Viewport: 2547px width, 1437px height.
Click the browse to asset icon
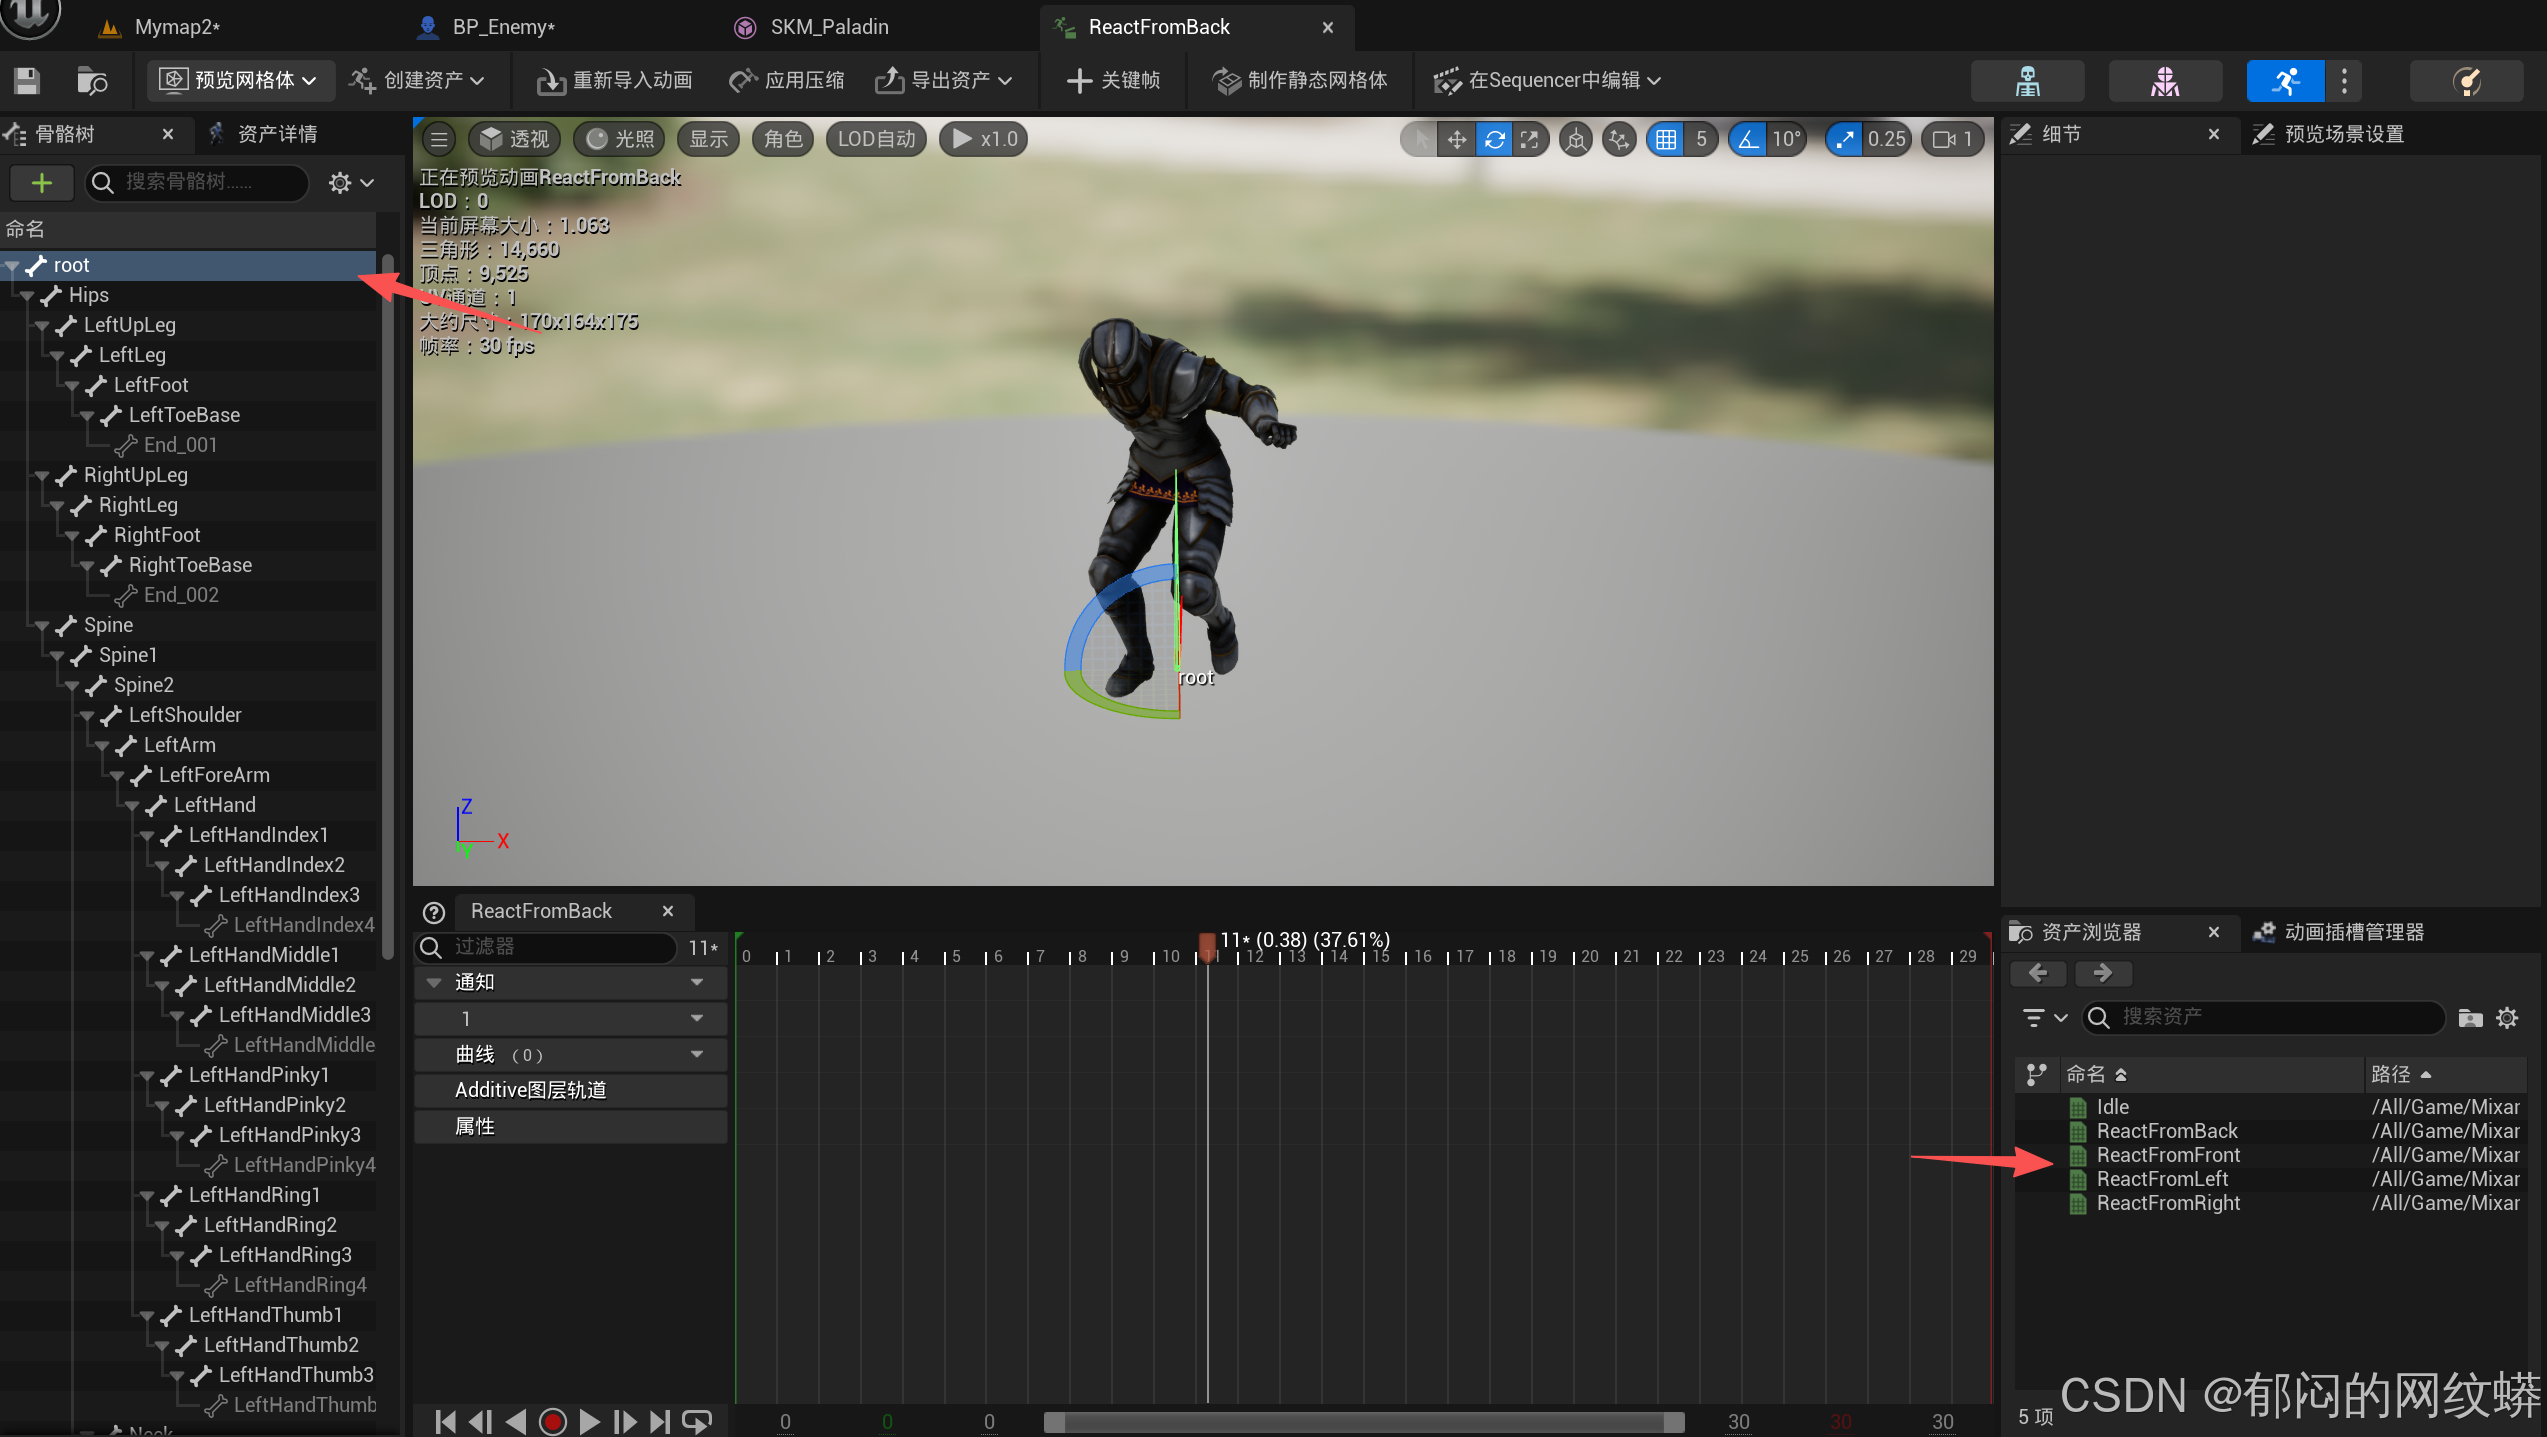92,81
